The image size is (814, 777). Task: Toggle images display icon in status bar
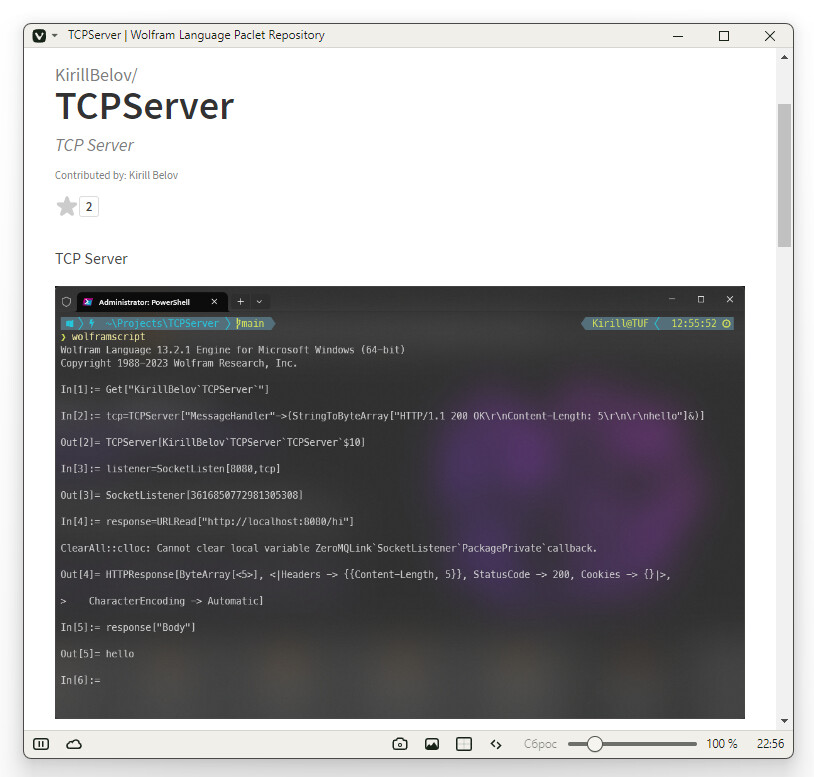[432, 744]
